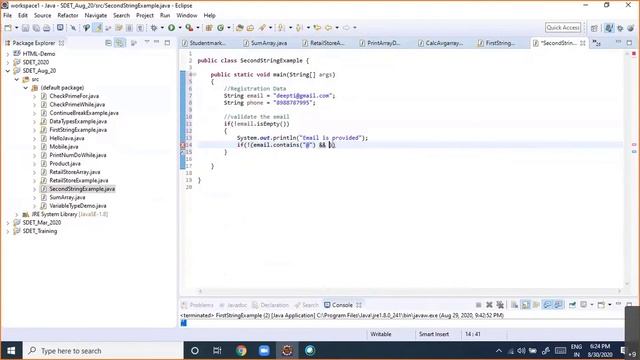Viewport: 640px width, 360px height.
Task: Toggle Word Wrap in the Console toolbar
Action: (536, 305)
